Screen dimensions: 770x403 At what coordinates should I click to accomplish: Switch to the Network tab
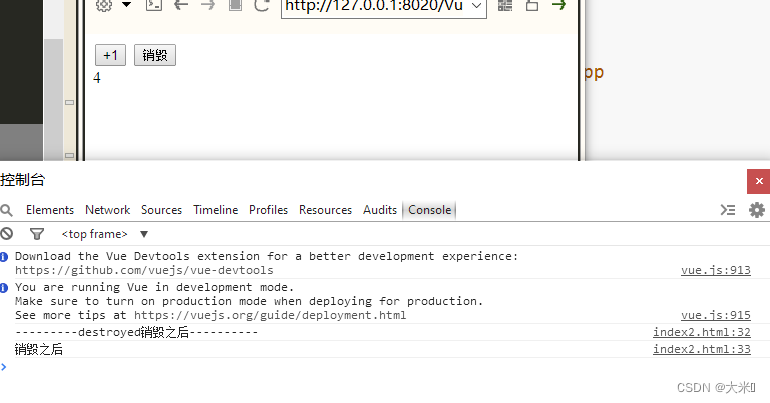tap(108, 210)
